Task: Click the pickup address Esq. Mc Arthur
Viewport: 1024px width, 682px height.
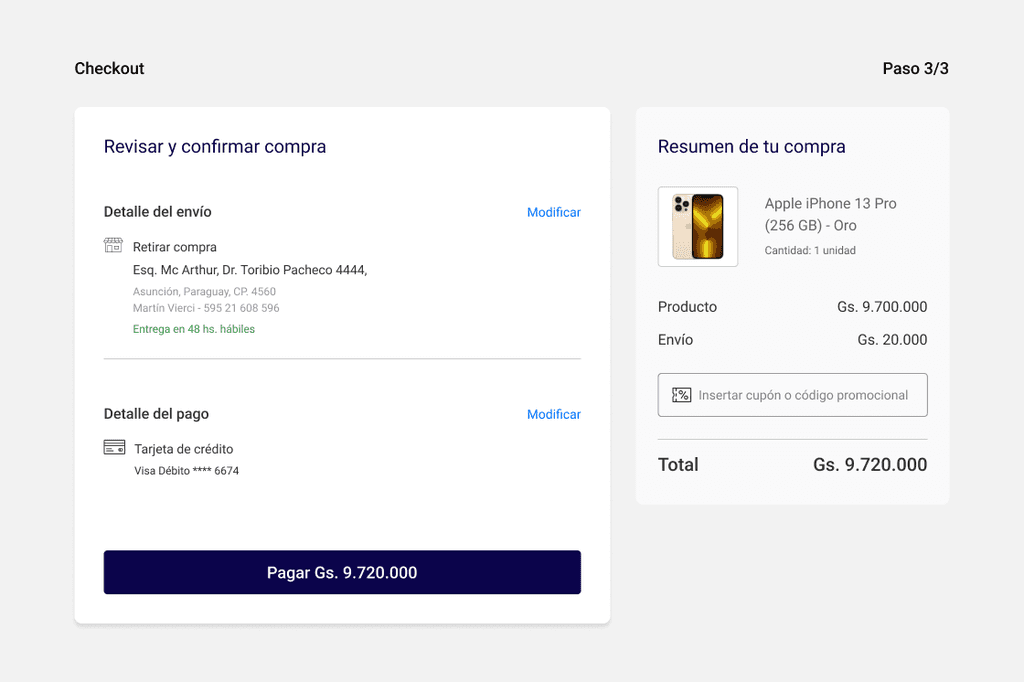Action: point(249,270)
